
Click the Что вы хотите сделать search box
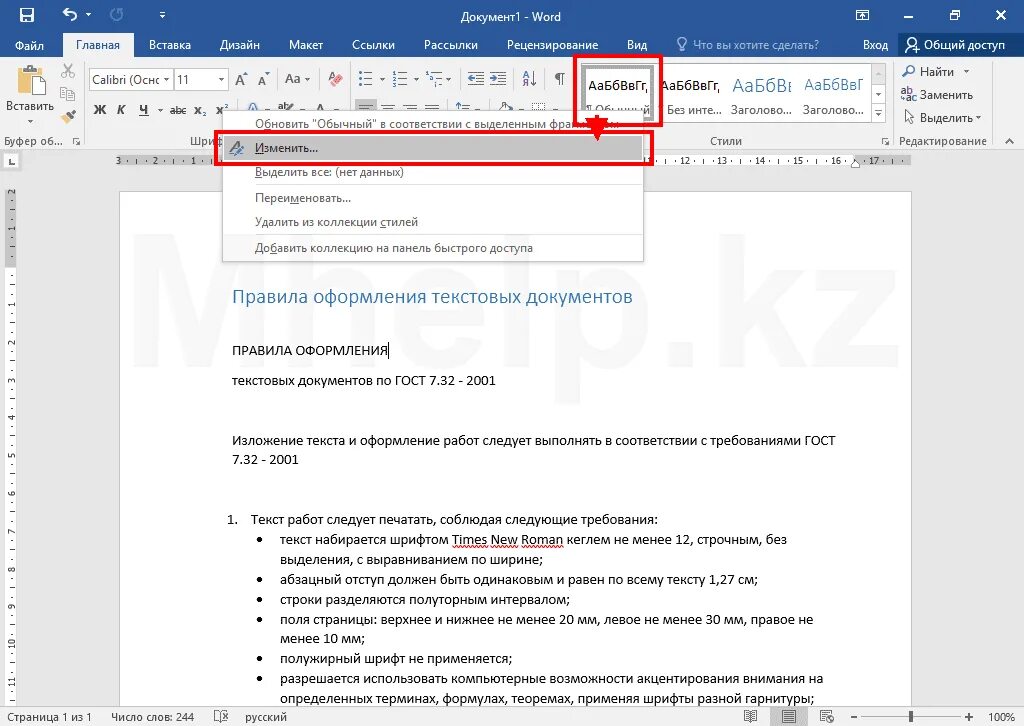[748, 45]
